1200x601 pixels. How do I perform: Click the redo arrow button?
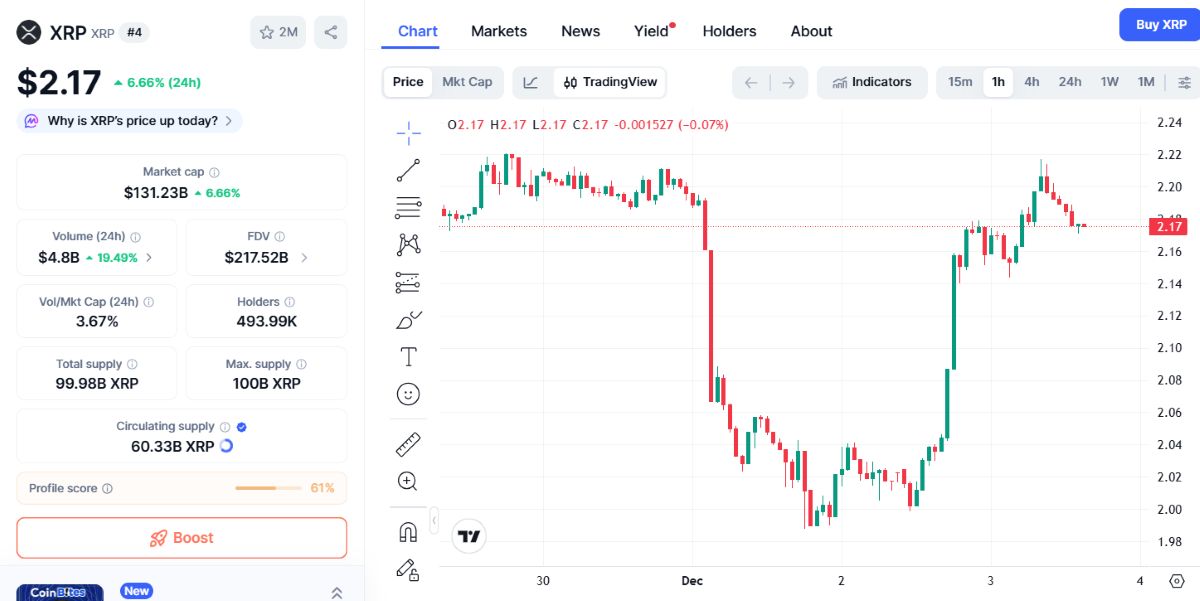pos(788,82)
